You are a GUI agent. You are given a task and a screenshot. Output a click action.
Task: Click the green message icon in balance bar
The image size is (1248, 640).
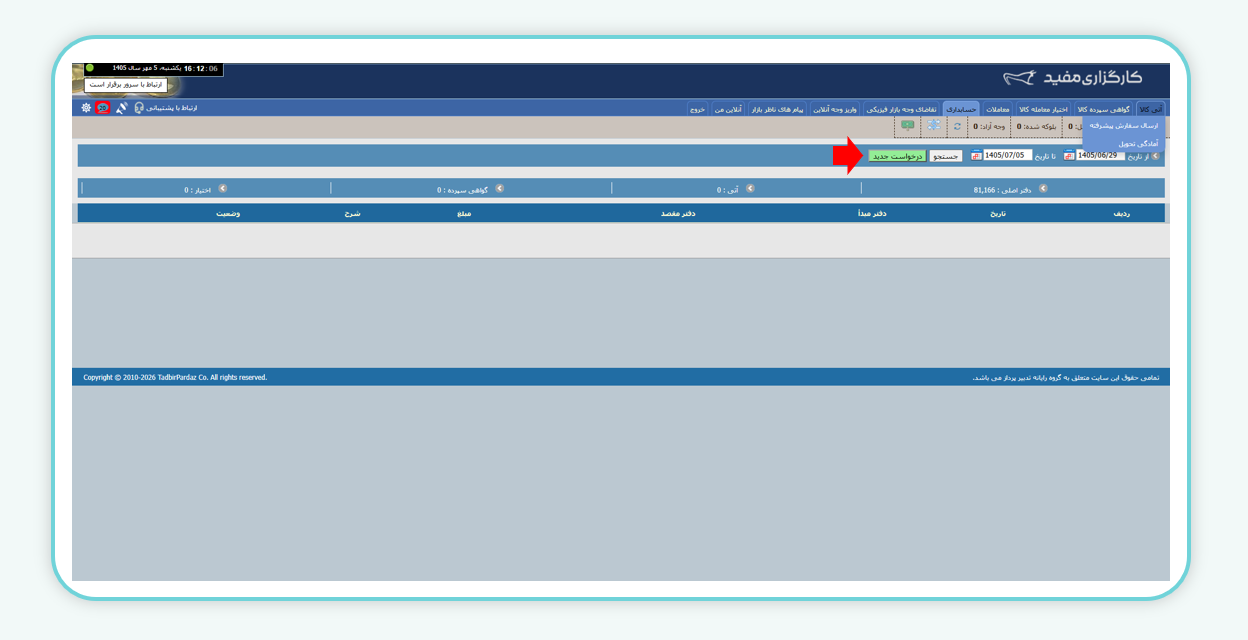(x=907, y=125)
